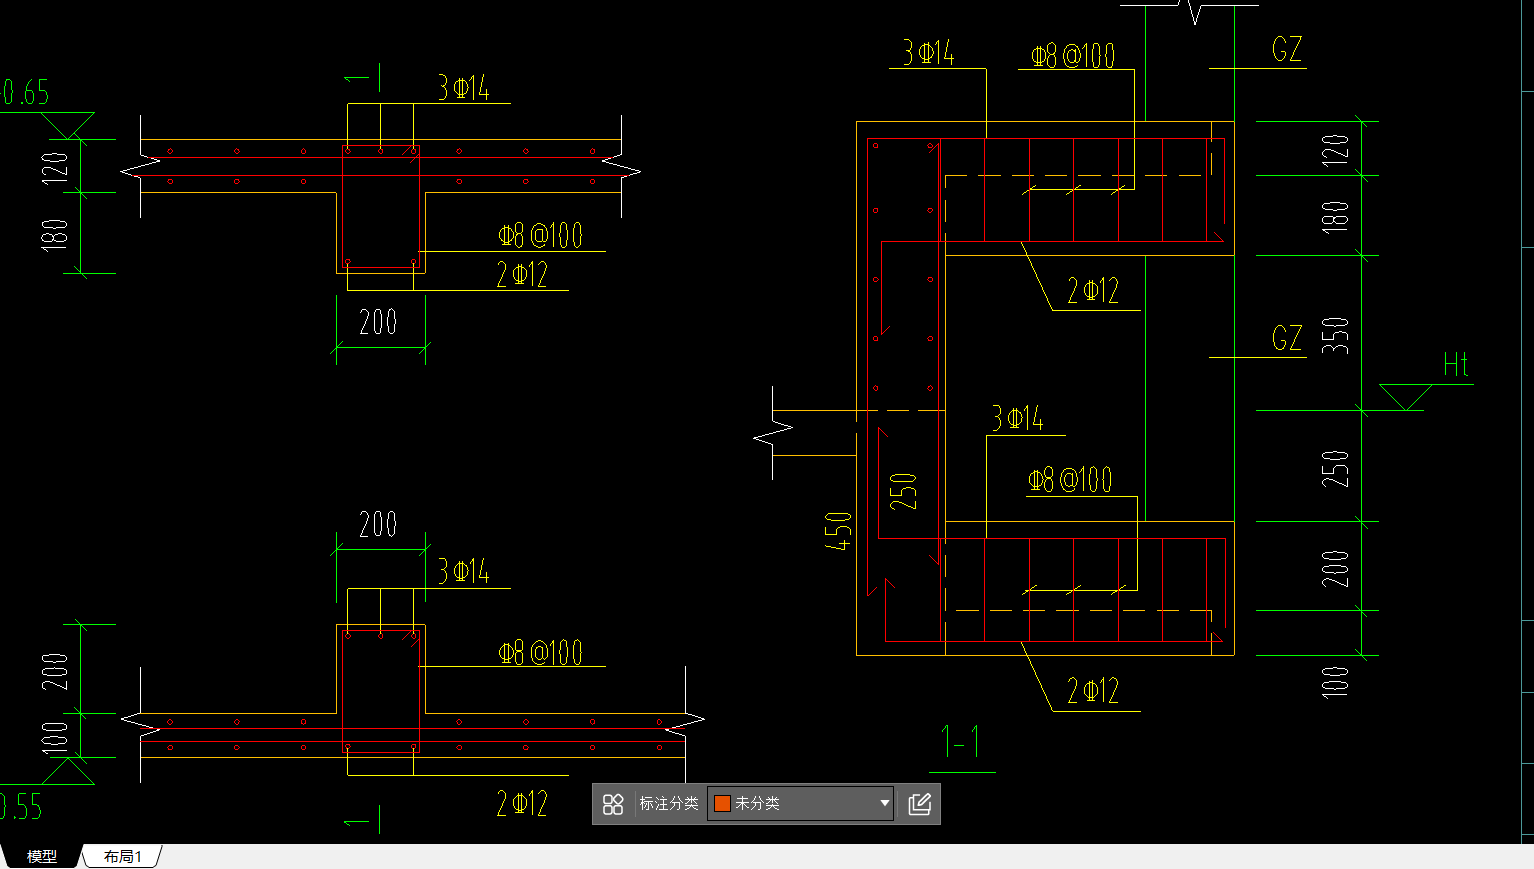Select the GZ label beside the 350 dimension

click(x=1287, y=338)
